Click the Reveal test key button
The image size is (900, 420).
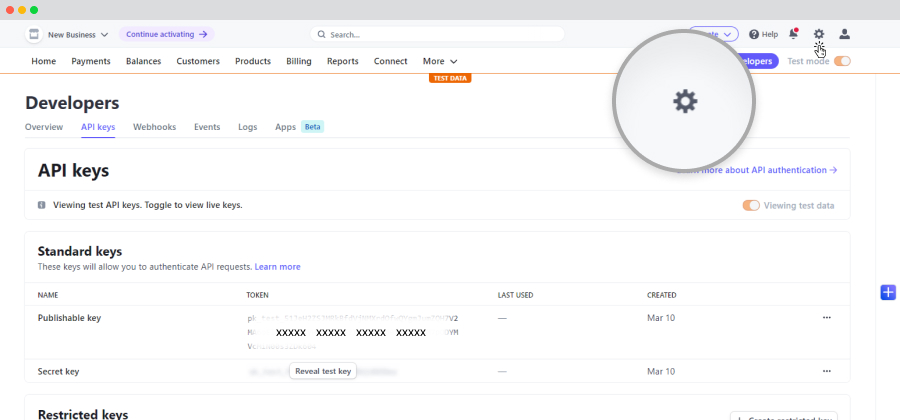click(x=323, y=371)
